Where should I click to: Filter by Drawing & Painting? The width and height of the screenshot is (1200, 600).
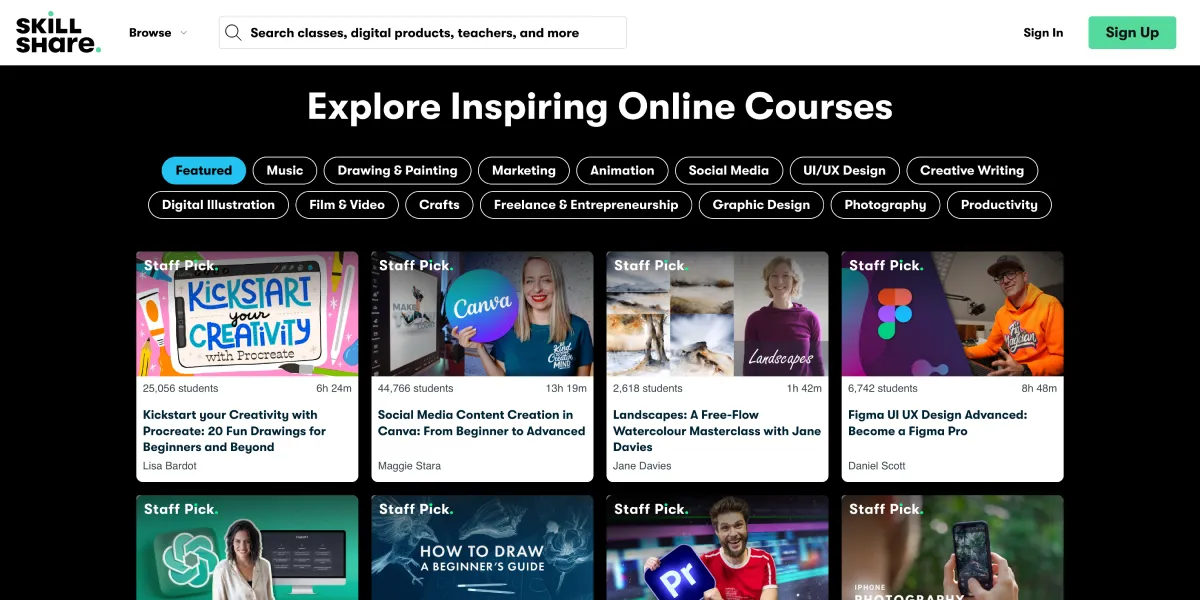[x=397, y=171]
